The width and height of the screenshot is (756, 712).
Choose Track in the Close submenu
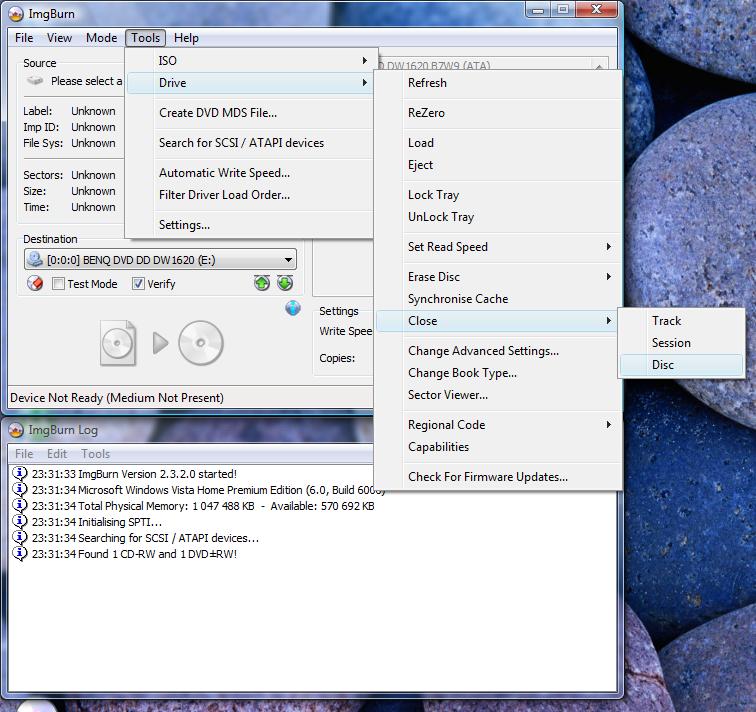(681, 321)
